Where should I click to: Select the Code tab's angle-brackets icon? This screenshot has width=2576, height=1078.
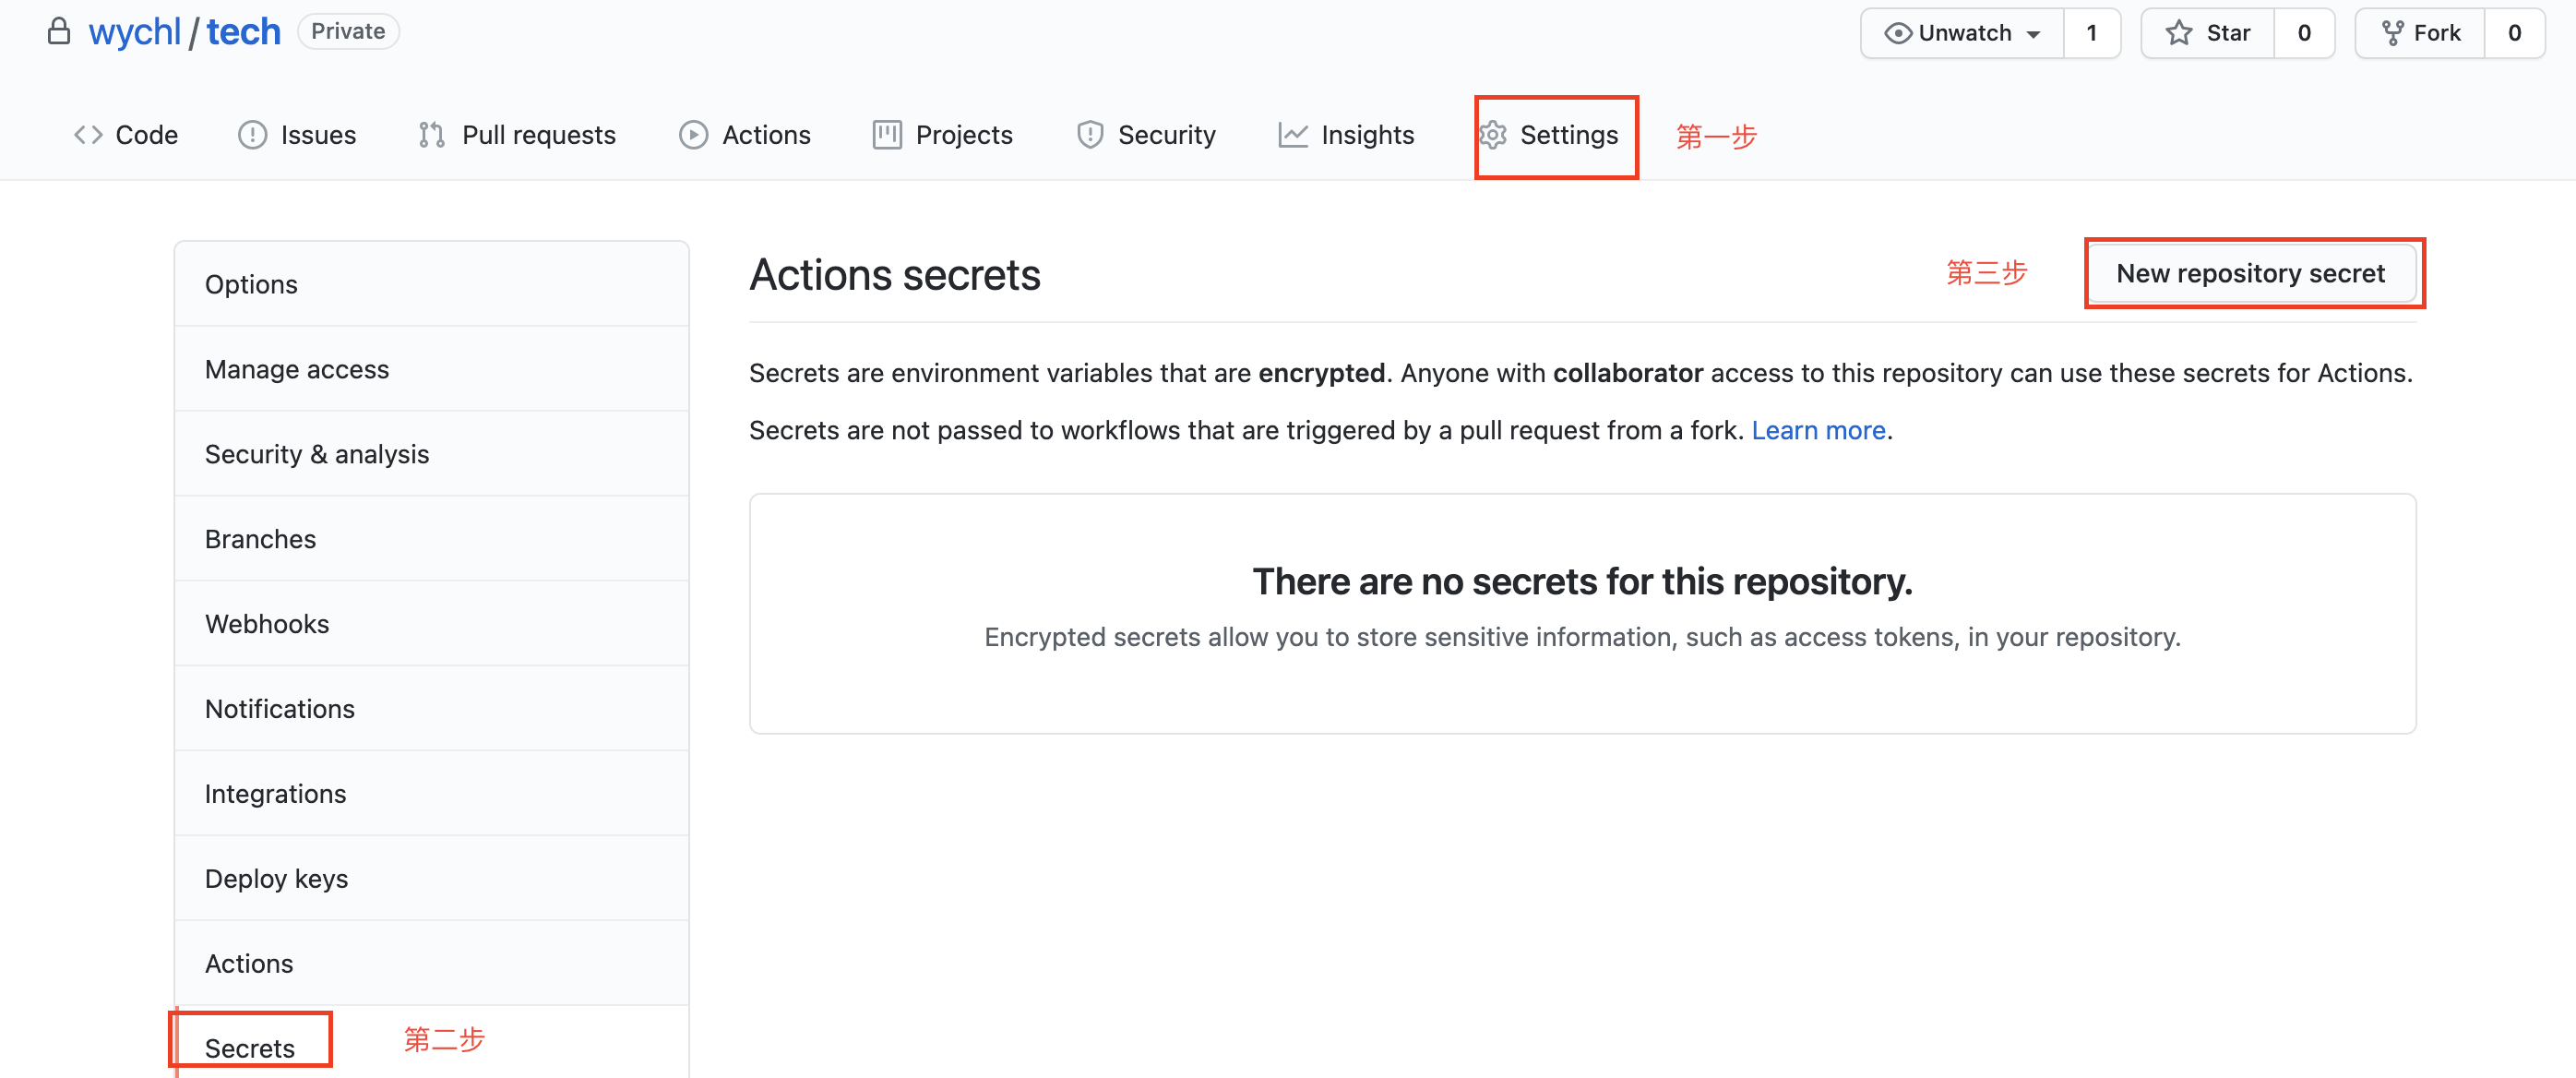point(88,134)
